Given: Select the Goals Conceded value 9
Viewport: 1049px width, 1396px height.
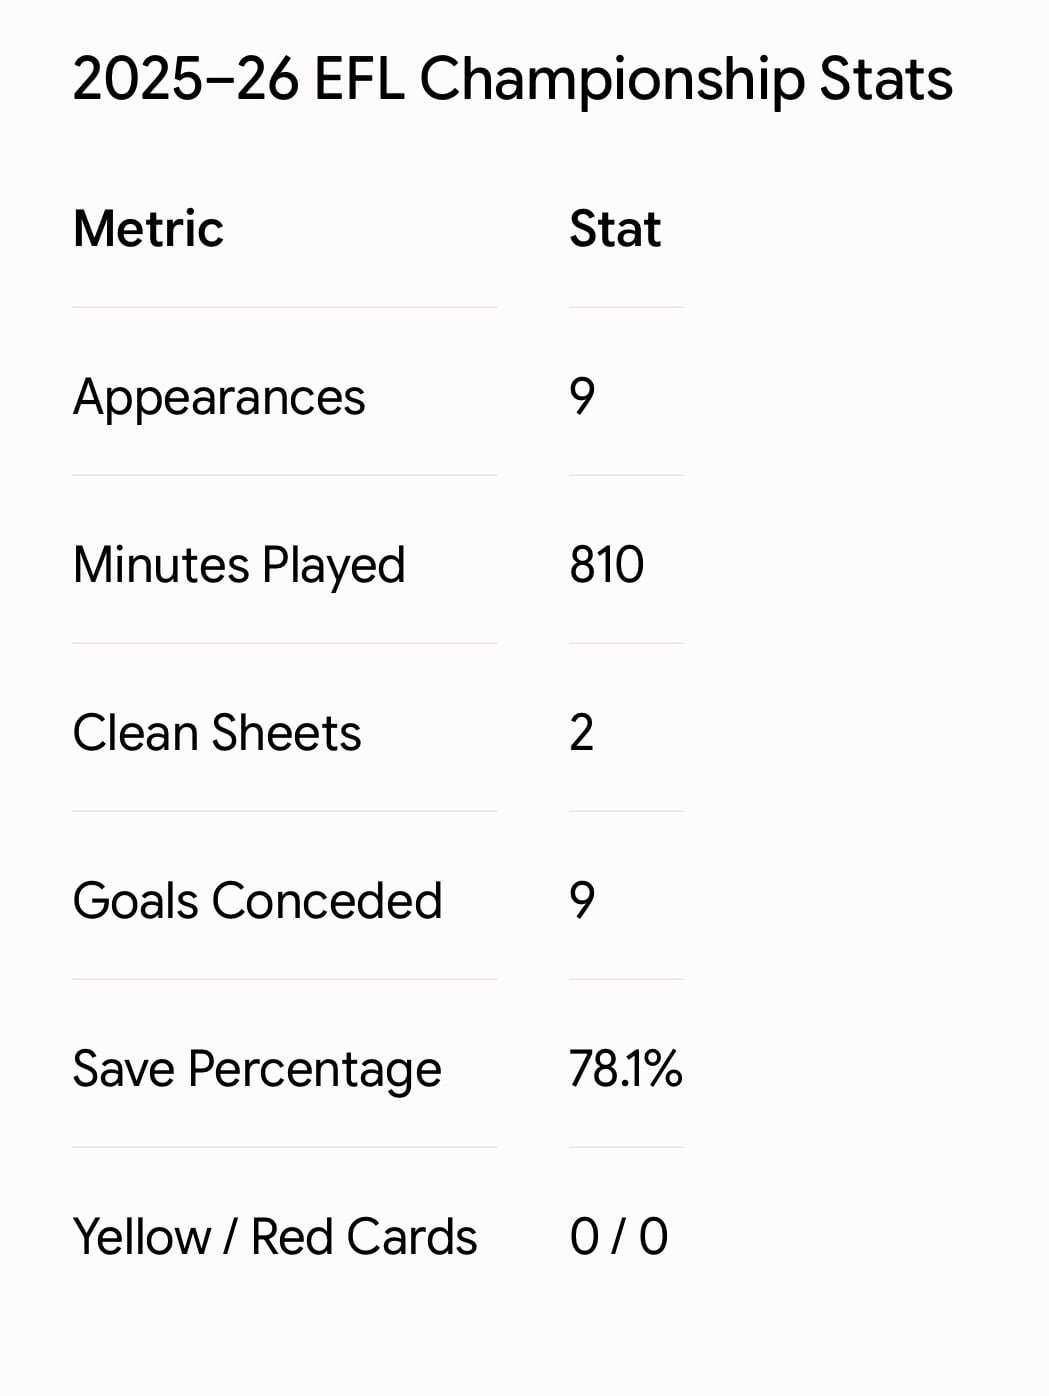Looking at the screenshot, I should [x=582, y=901].
